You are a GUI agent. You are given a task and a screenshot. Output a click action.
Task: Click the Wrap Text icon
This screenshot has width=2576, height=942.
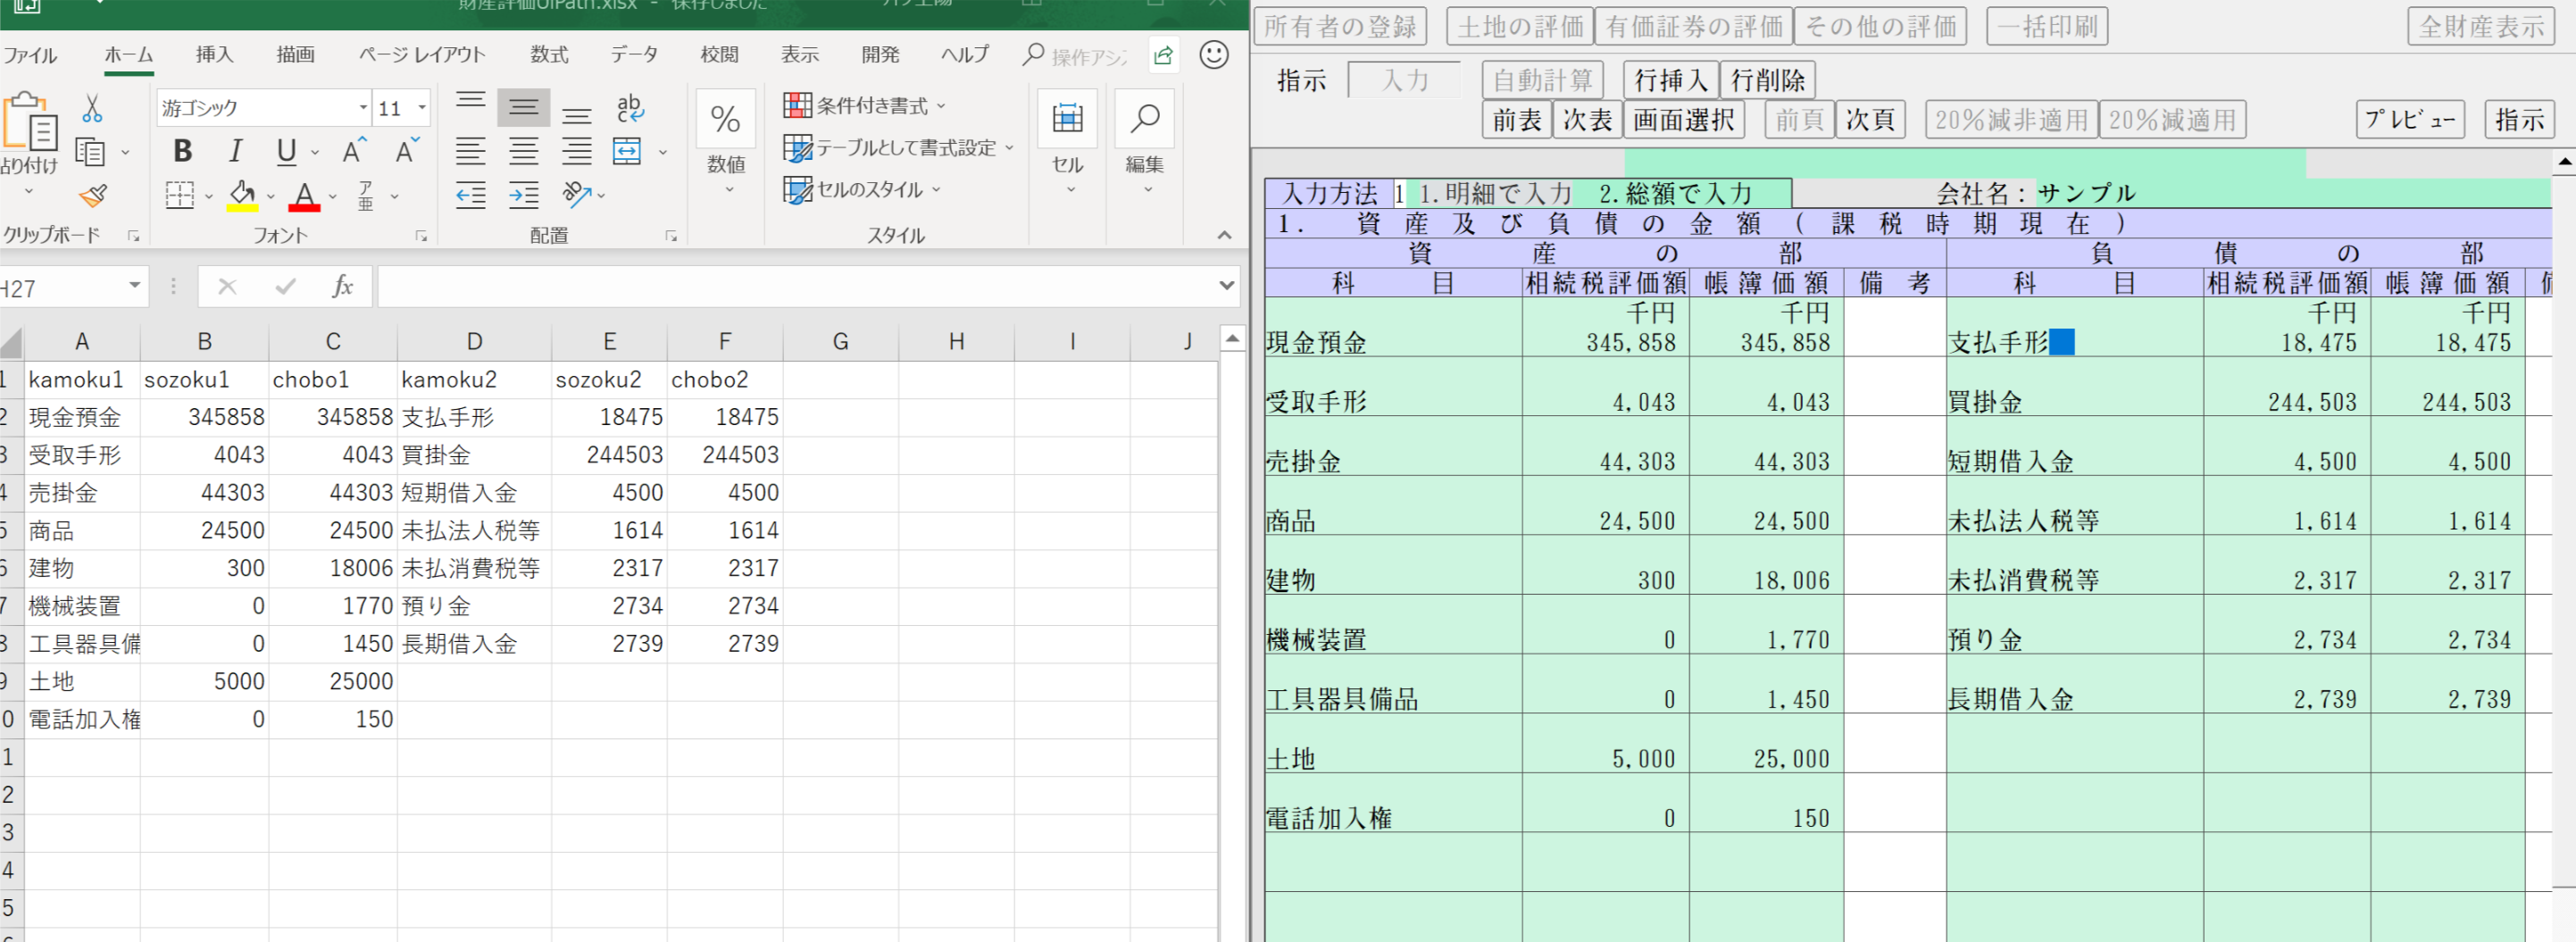pyautogui.click(x=630, y=107)
